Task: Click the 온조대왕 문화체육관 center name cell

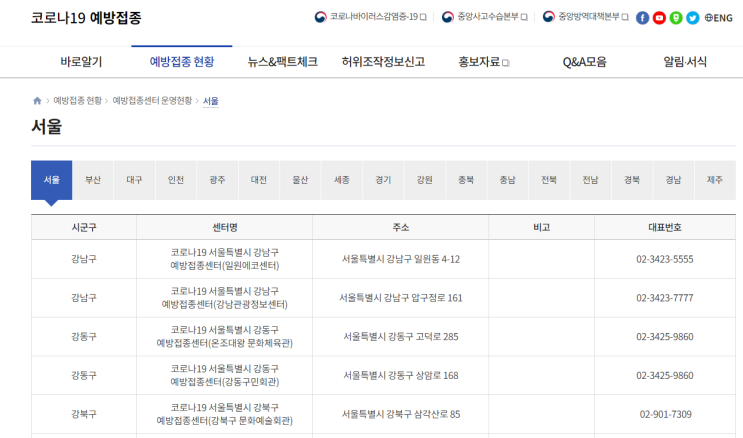Action: click(x=225, y=337)
